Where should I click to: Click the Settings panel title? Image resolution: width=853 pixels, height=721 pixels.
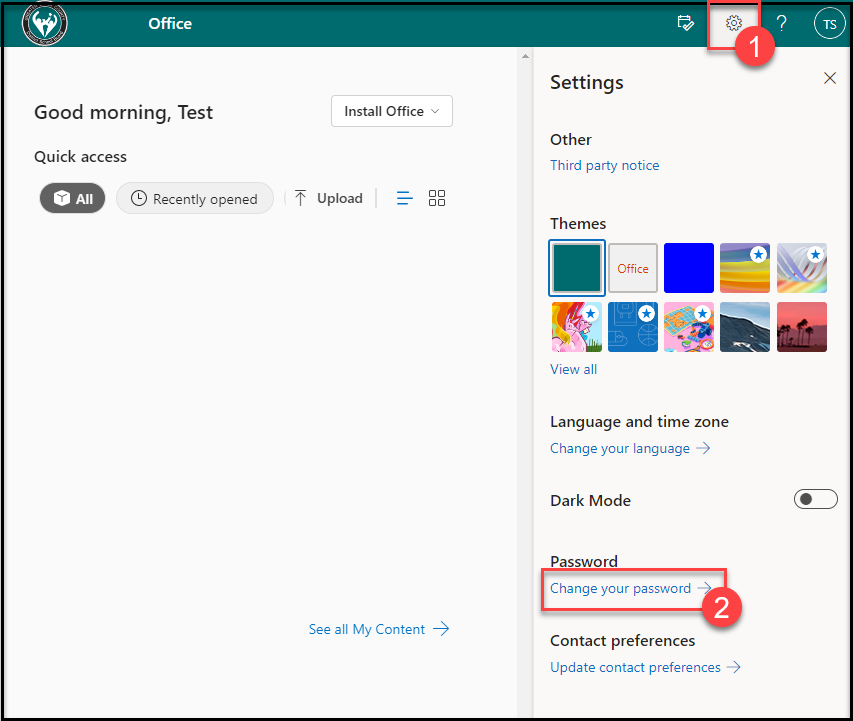click(x=586, y=82)
